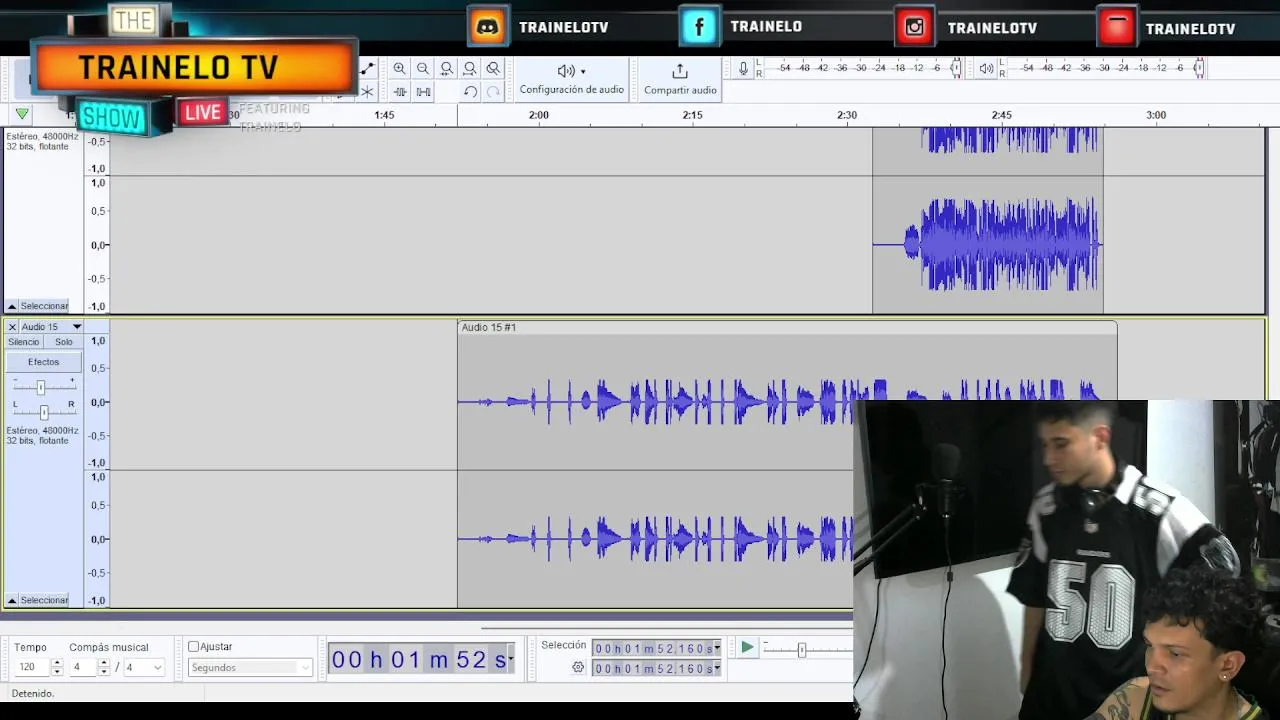Collapse the upper track with its Seleccionar arrow
The width and height of the screenshot is (1280, 720).
[12, 306]
